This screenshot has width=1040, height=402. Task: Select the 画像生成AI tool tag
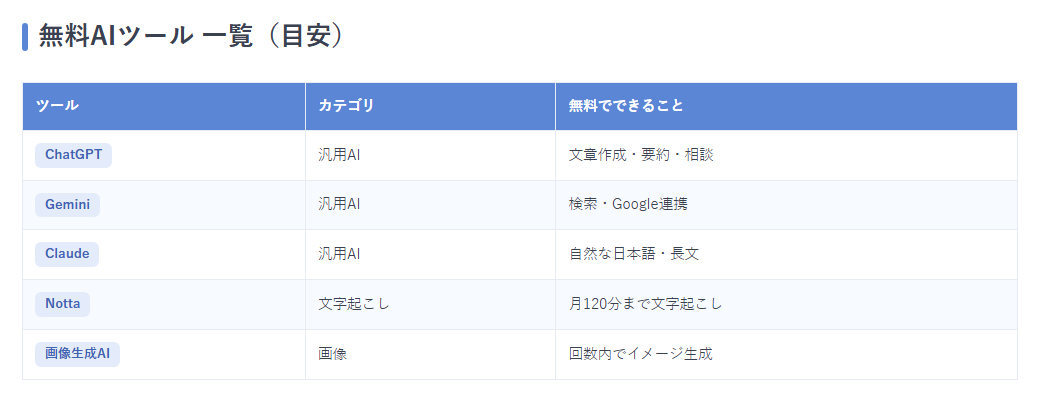[x=78, y=354]
